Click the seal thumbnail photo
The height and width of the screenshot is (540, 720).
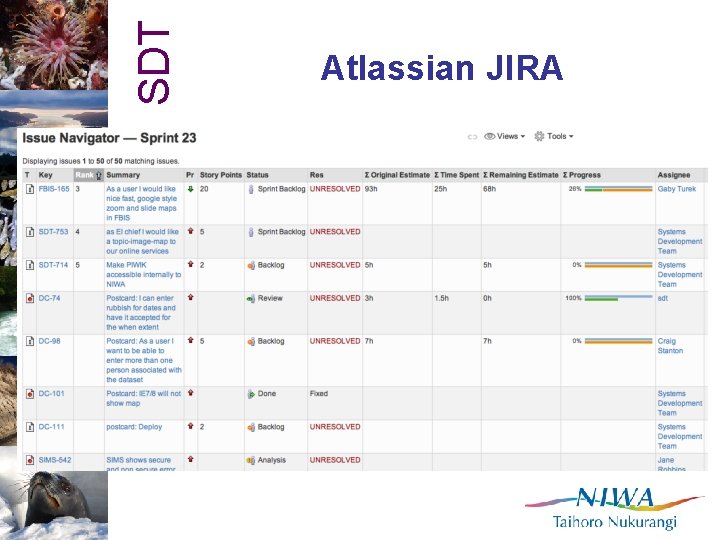(54, 505)
